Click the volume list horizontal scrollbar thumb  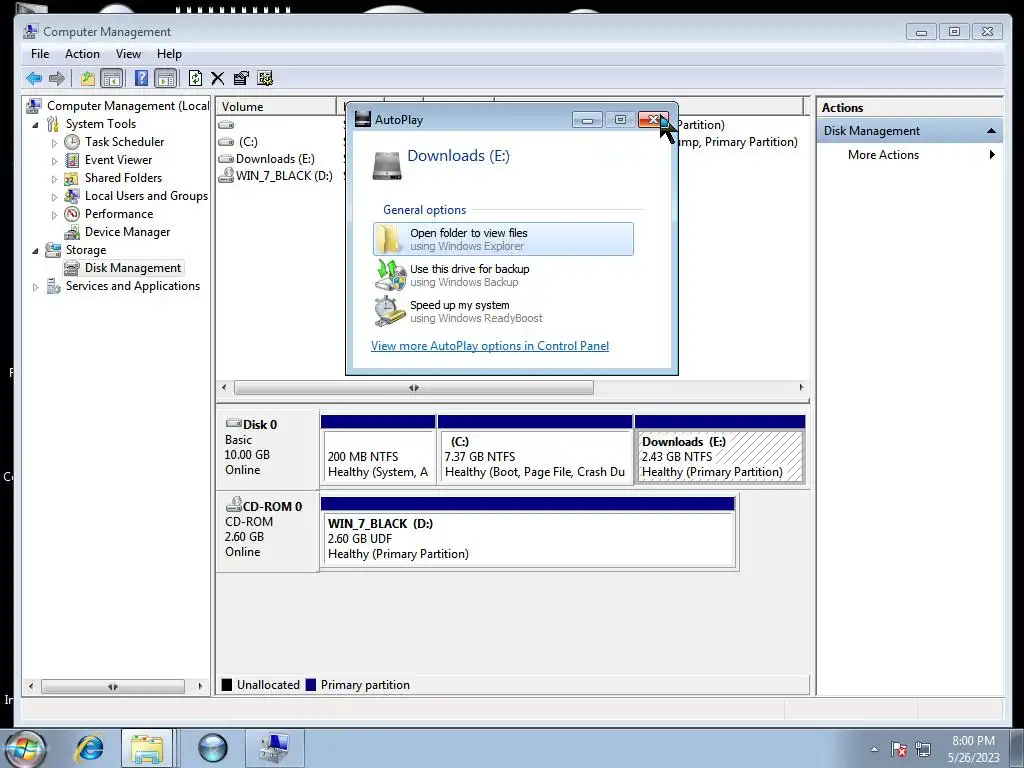pyautogui.click(x=414, y=388)
